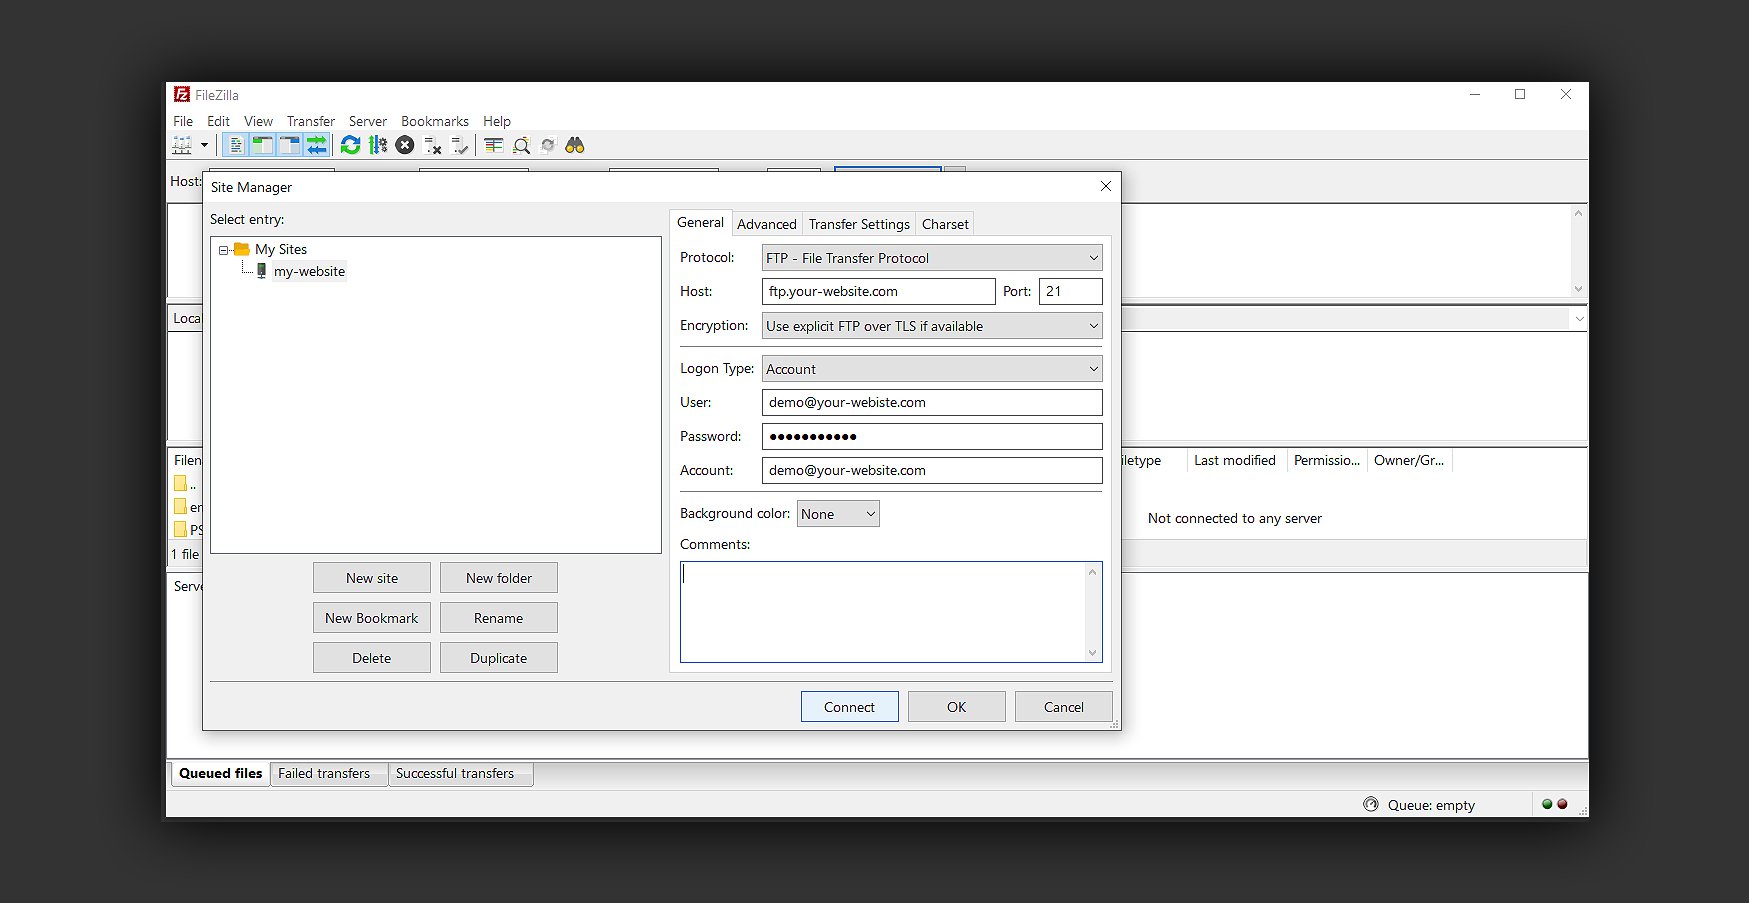Click the Owner/Gr... column header
Screen dimensions: 1749x903
click(1409, 460)
